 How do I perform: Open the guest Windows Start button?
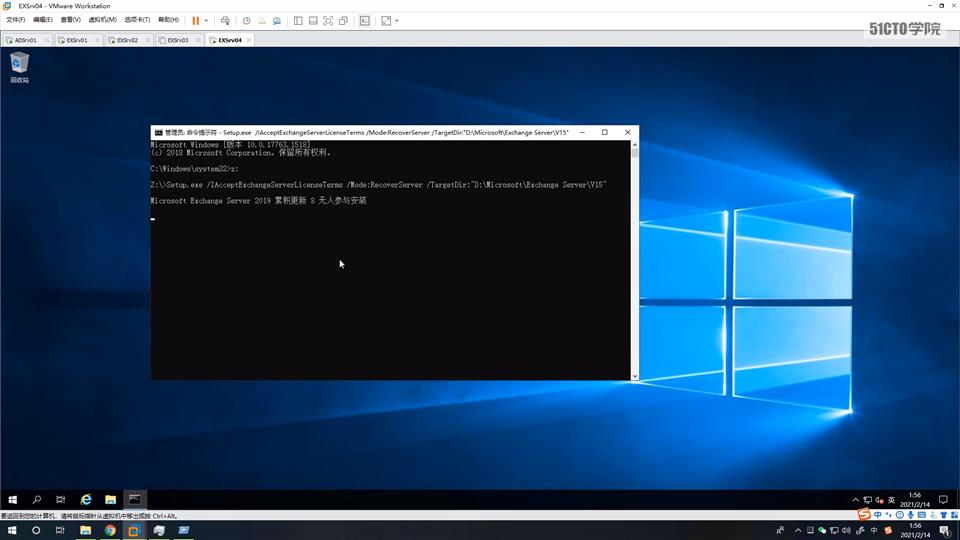click(x=12, y=500)
